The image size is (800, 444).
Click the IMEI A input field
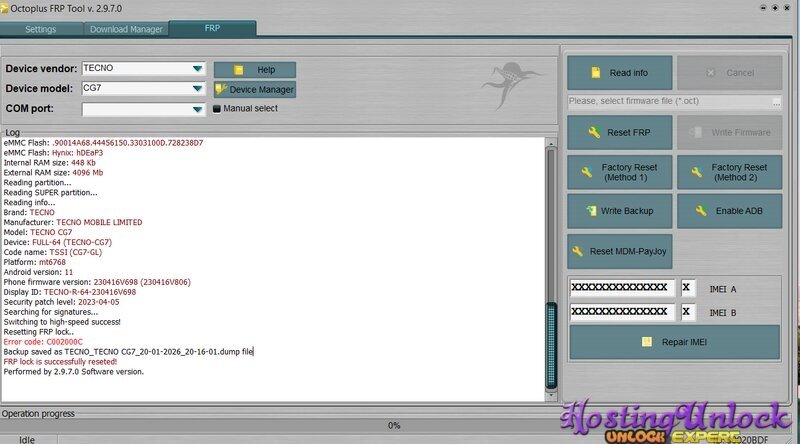tap(621, 287)
